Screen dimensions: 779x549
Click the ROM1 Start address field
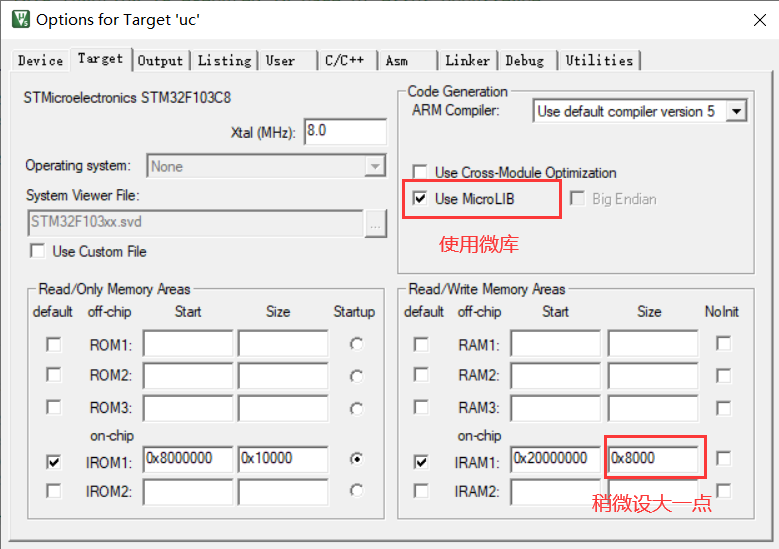[x=188, y=343]
